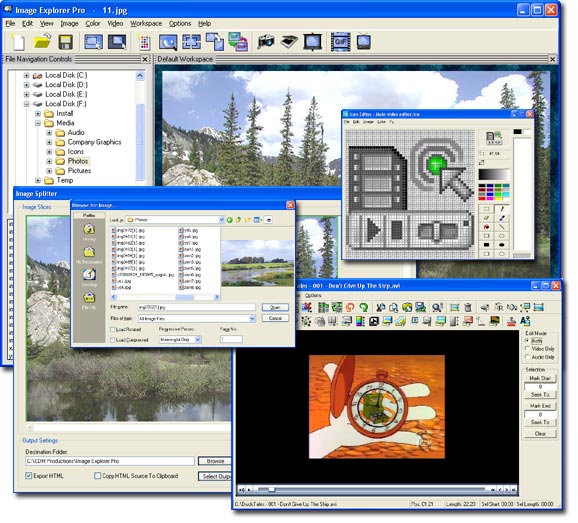The width and height of the screenshot is (578, 523).
Task: Click the Mark Start button
Action: coord(540,378)
